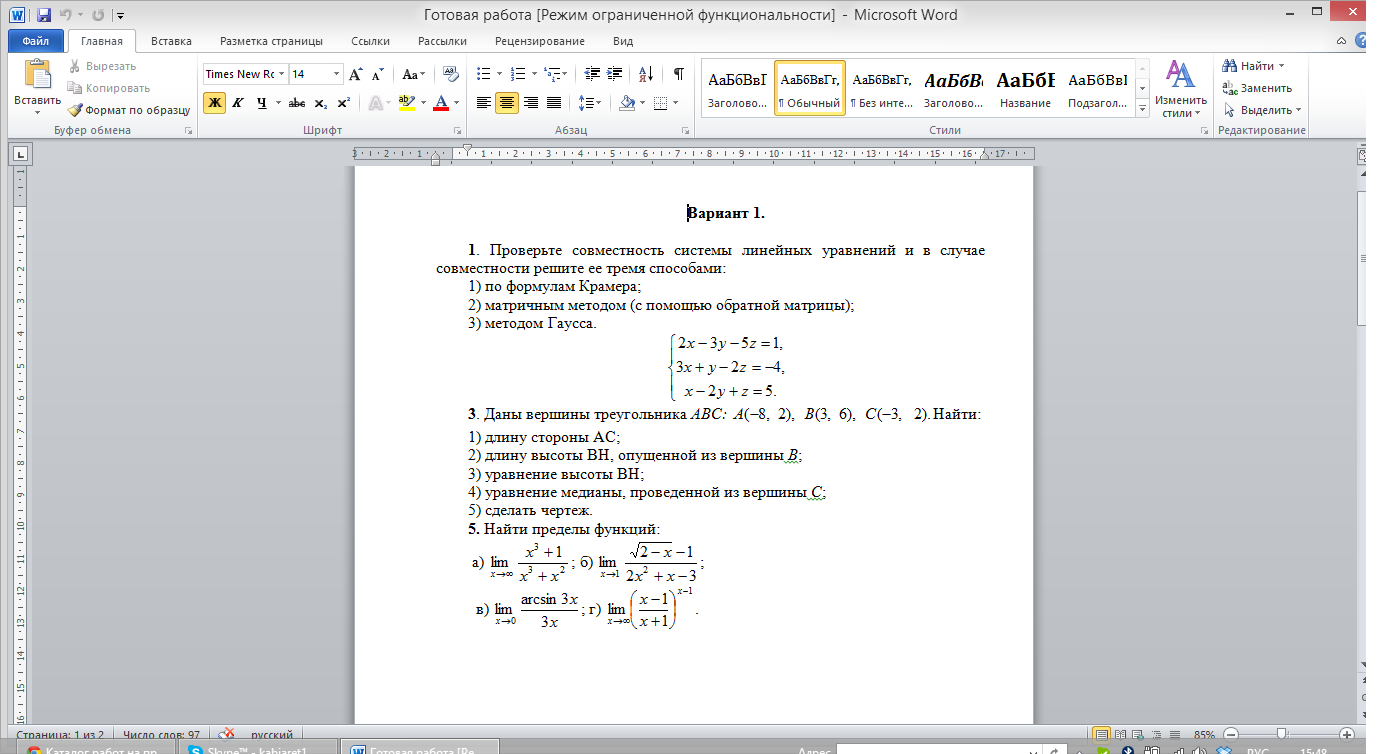Click the Redo icon in title bar

(98, 15)
